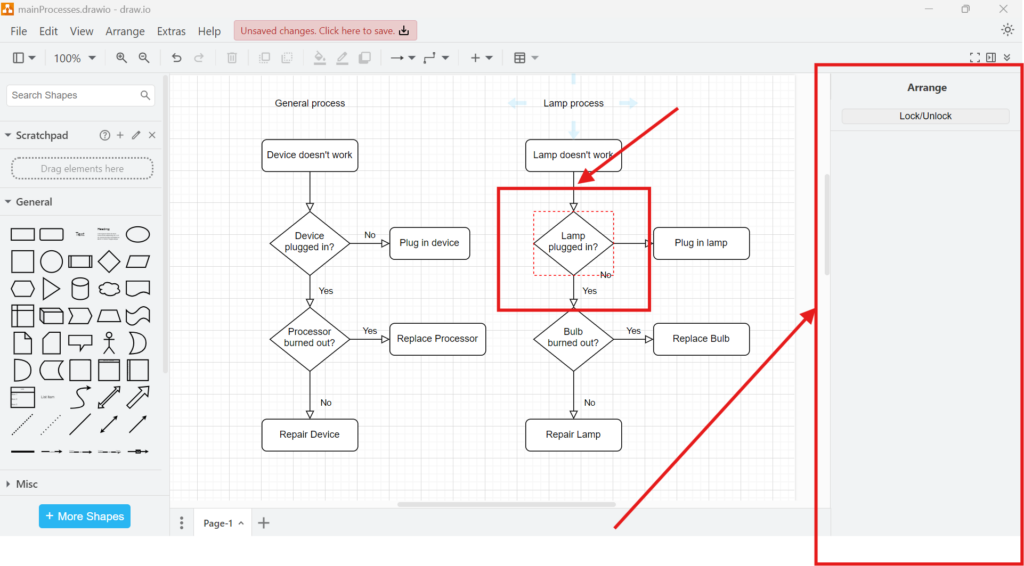1024x566 pixels.
Task: Pick the Hexagon shape from General
Action: (x=23, y=289)
